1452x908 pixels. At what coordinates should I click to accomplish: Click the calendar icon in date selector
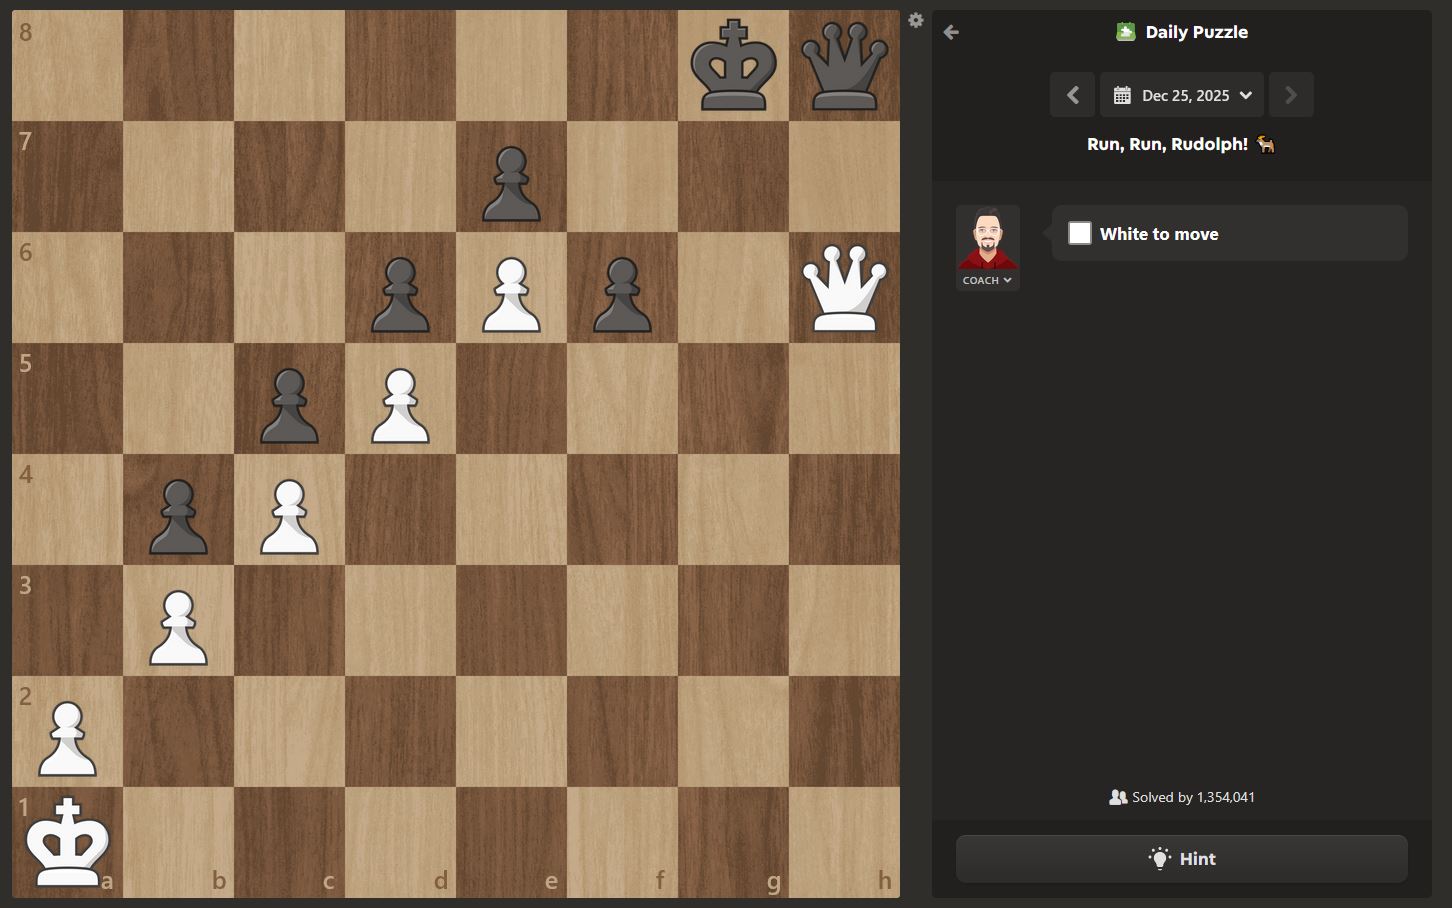coord(1122,96)
